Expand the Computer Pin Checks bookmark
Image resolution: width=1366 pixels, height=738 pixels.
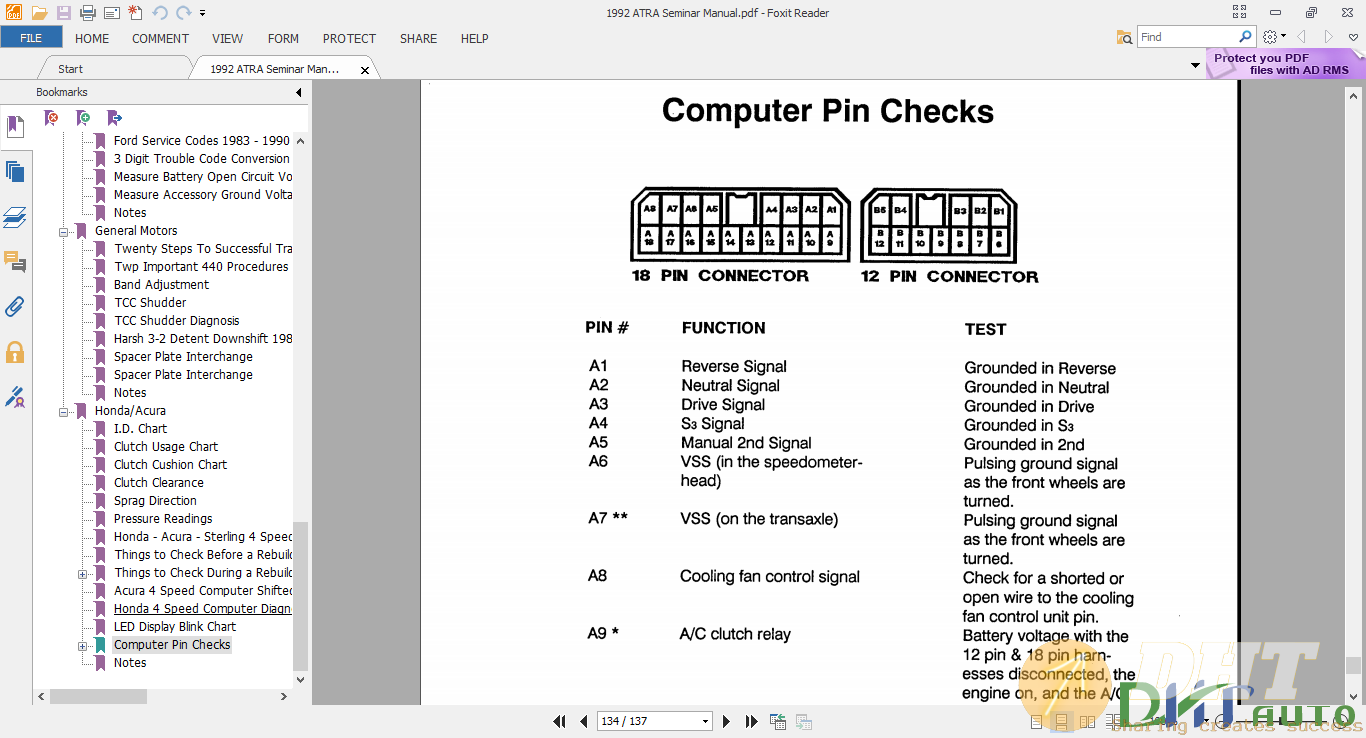82,645
